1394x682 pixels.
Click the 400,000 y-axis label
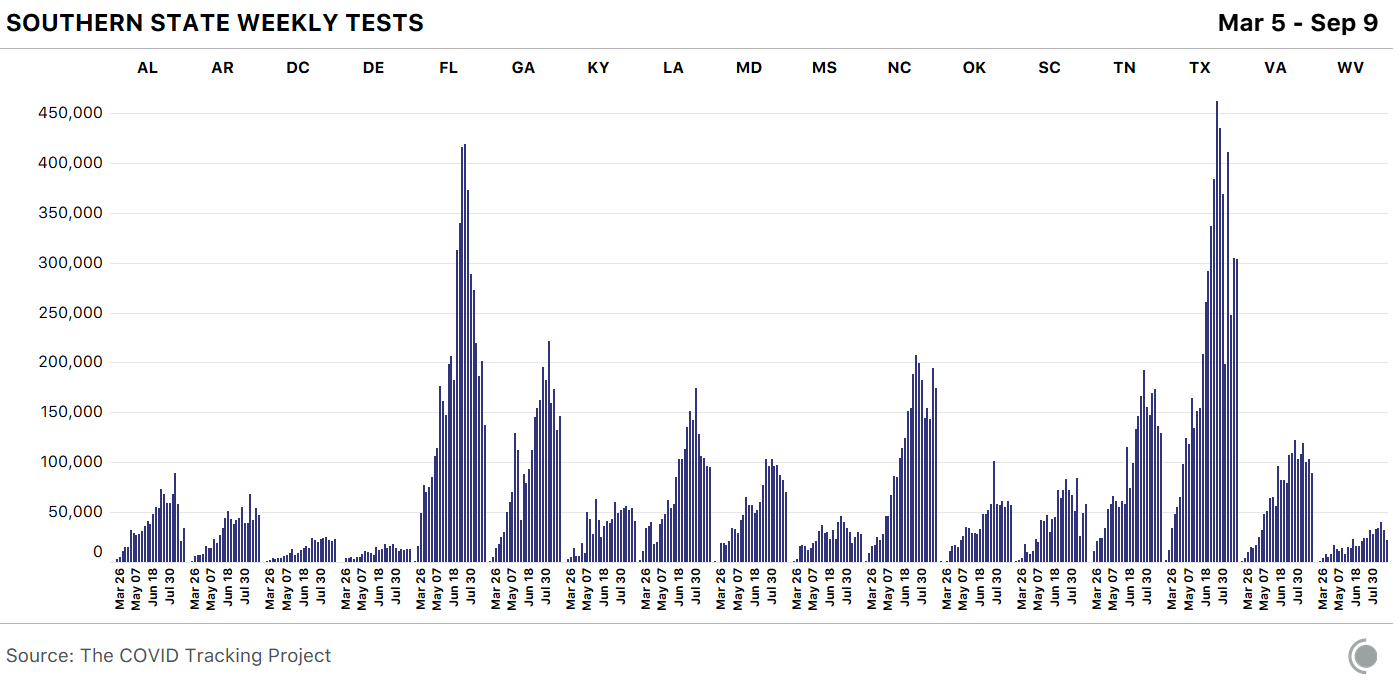tap(70, 163)
